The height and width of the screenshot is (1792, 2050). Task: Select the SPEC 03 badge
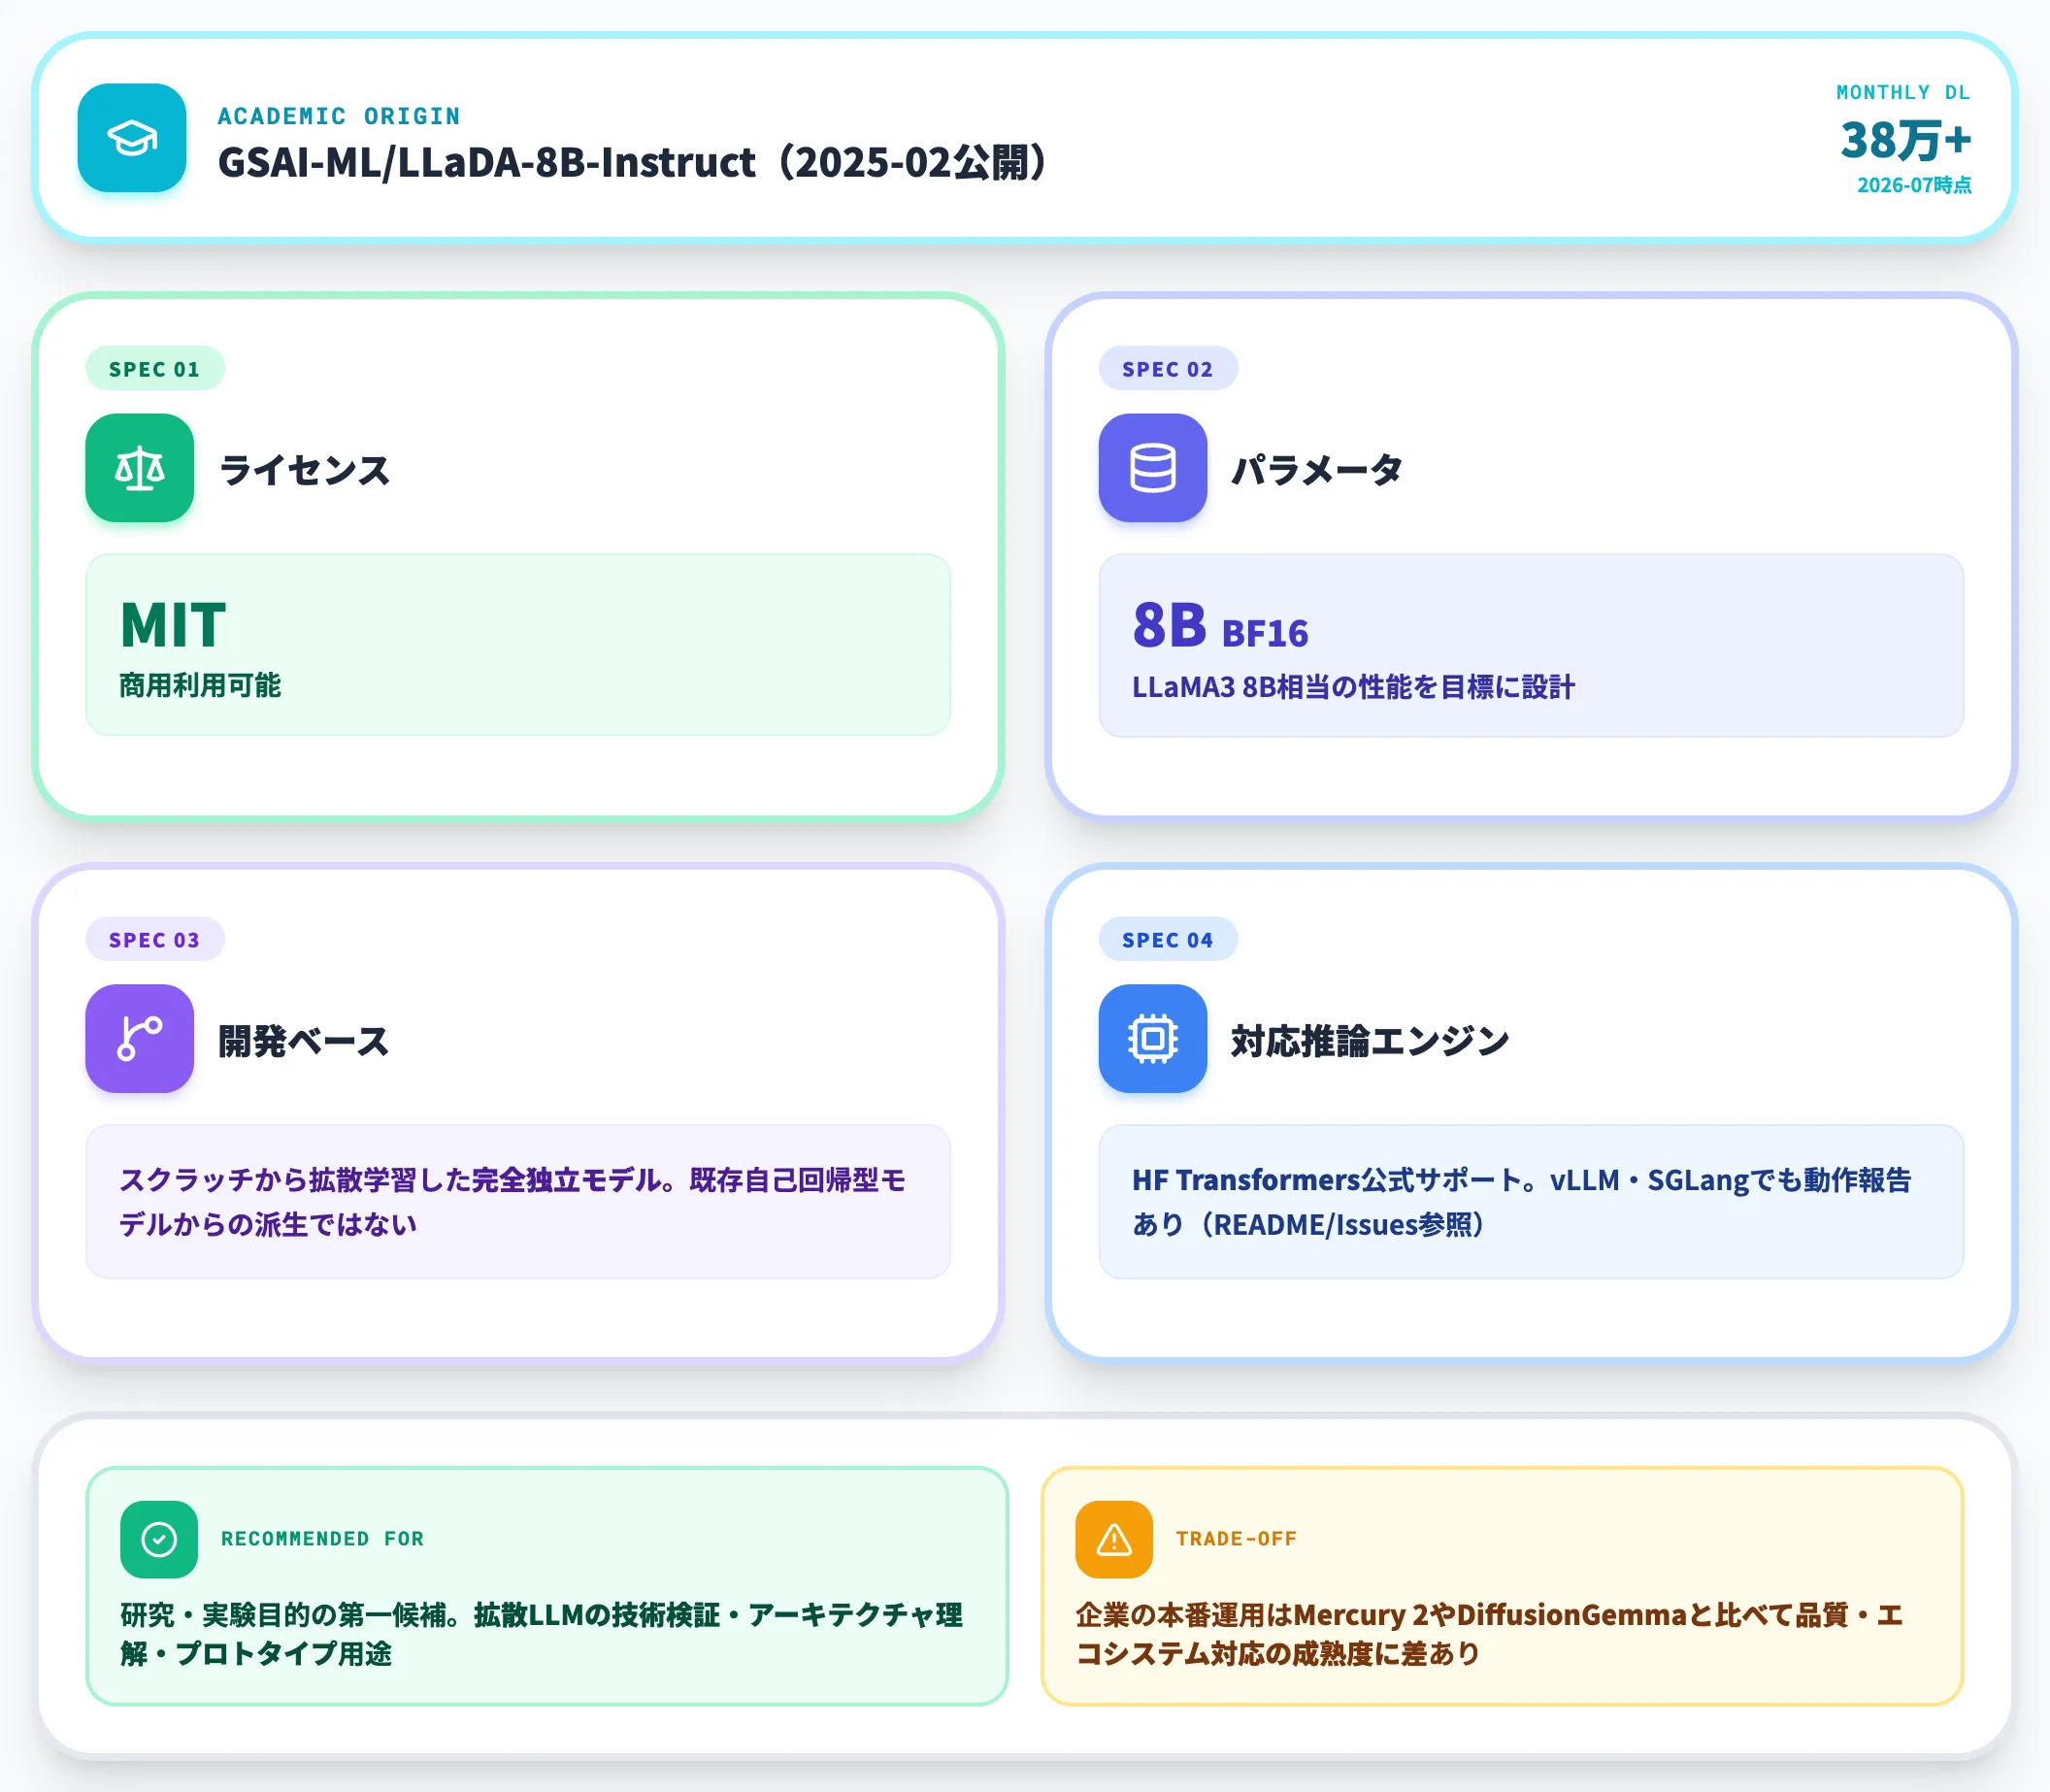155,940
